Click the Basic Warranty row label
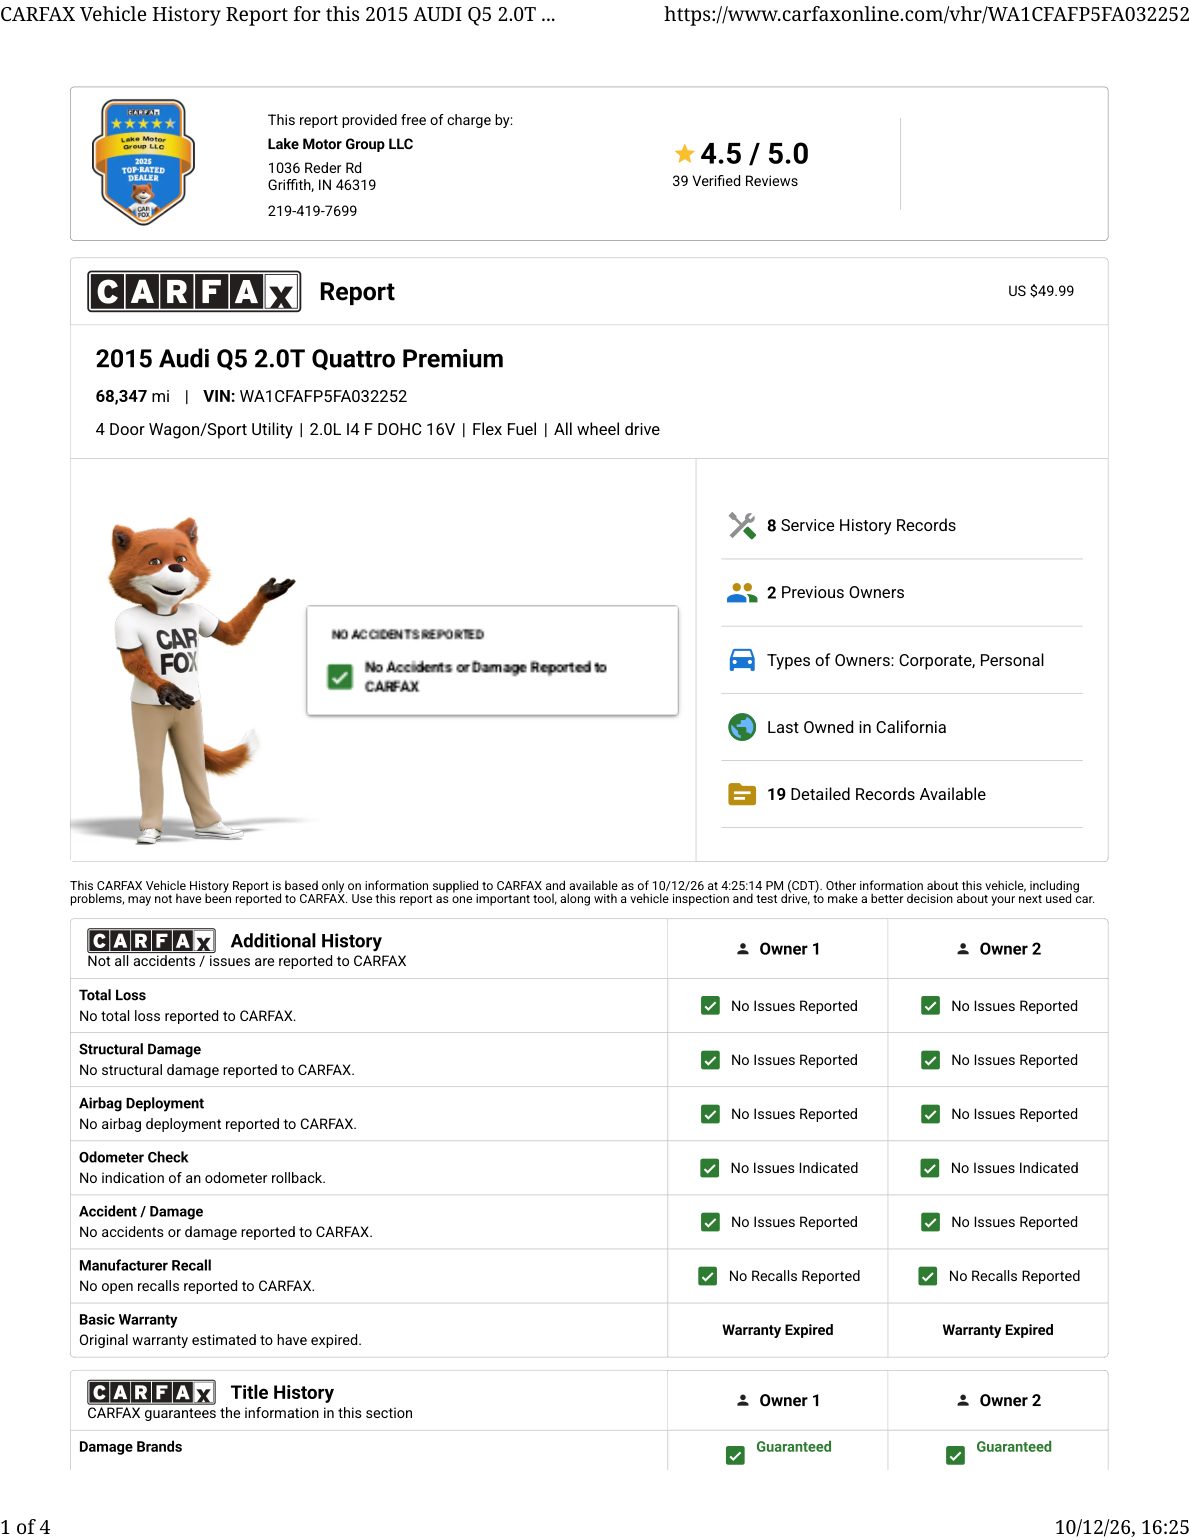Screen dimensions: 1190x1540 pyautogui.click(x=128, y=1320)
